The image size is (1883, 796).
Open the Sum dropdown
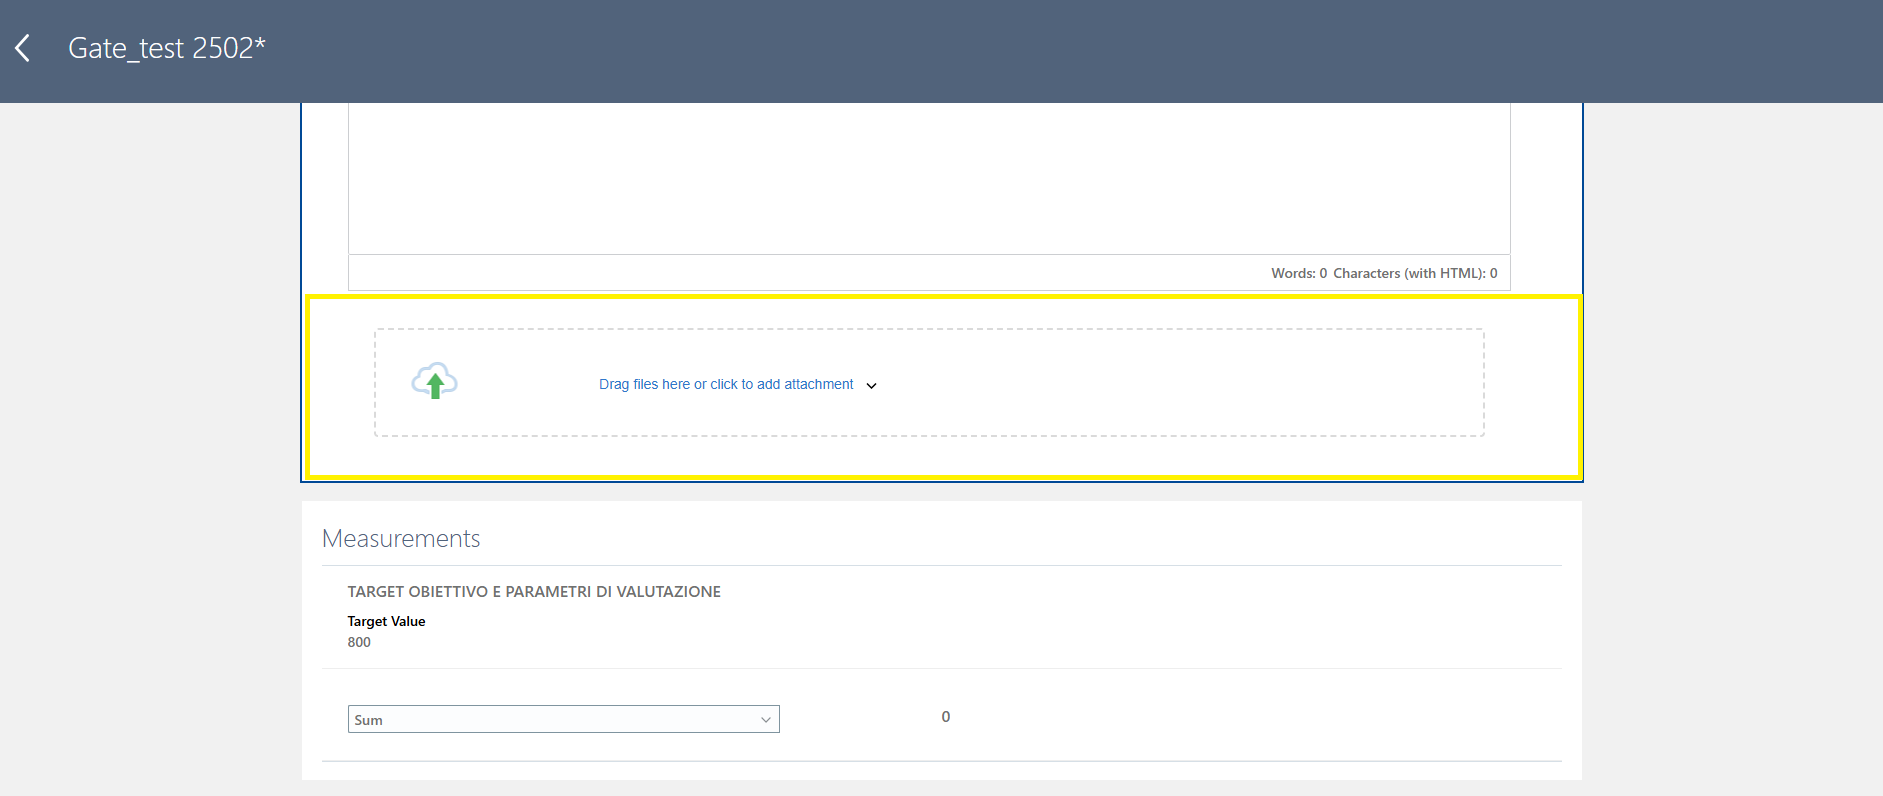coord(564,719)
